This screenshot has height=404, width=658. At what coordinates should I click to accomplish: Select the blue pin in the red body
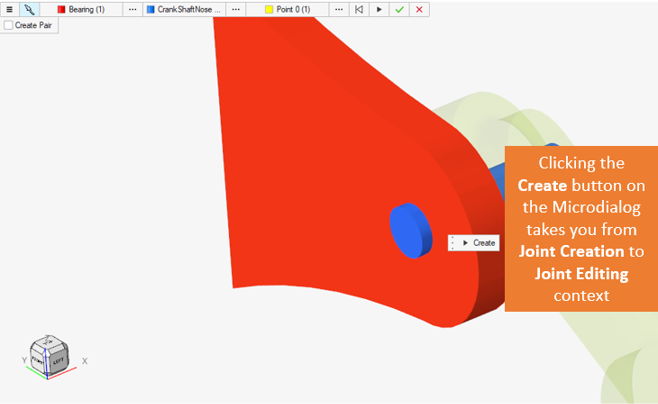pos(406,228)
